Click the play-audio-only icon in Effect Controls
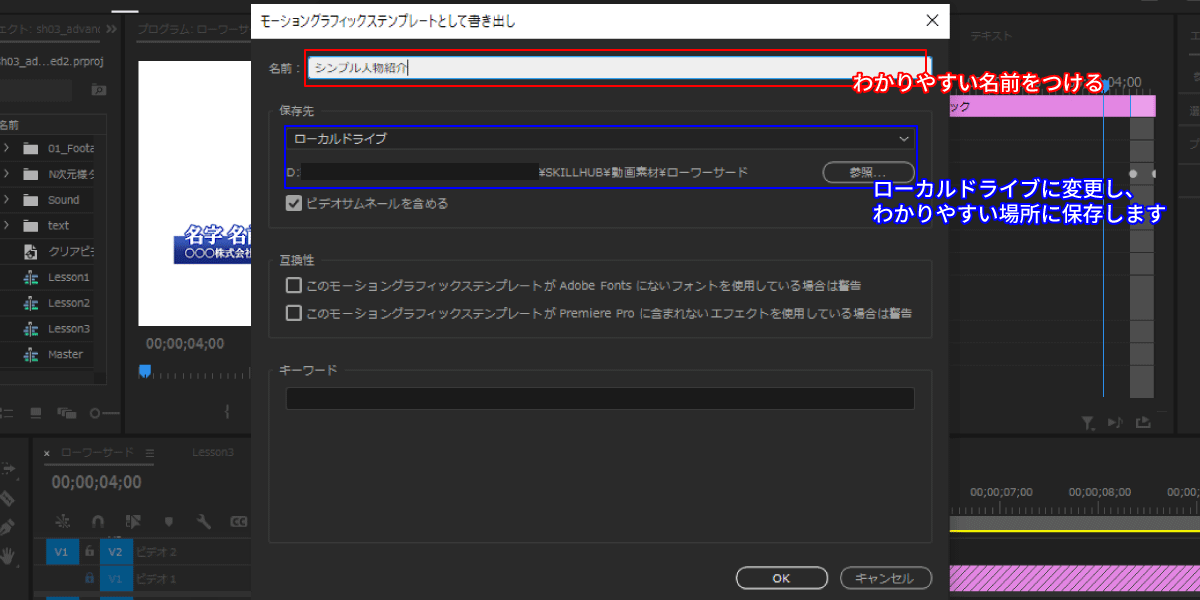 click(1117, 424)
